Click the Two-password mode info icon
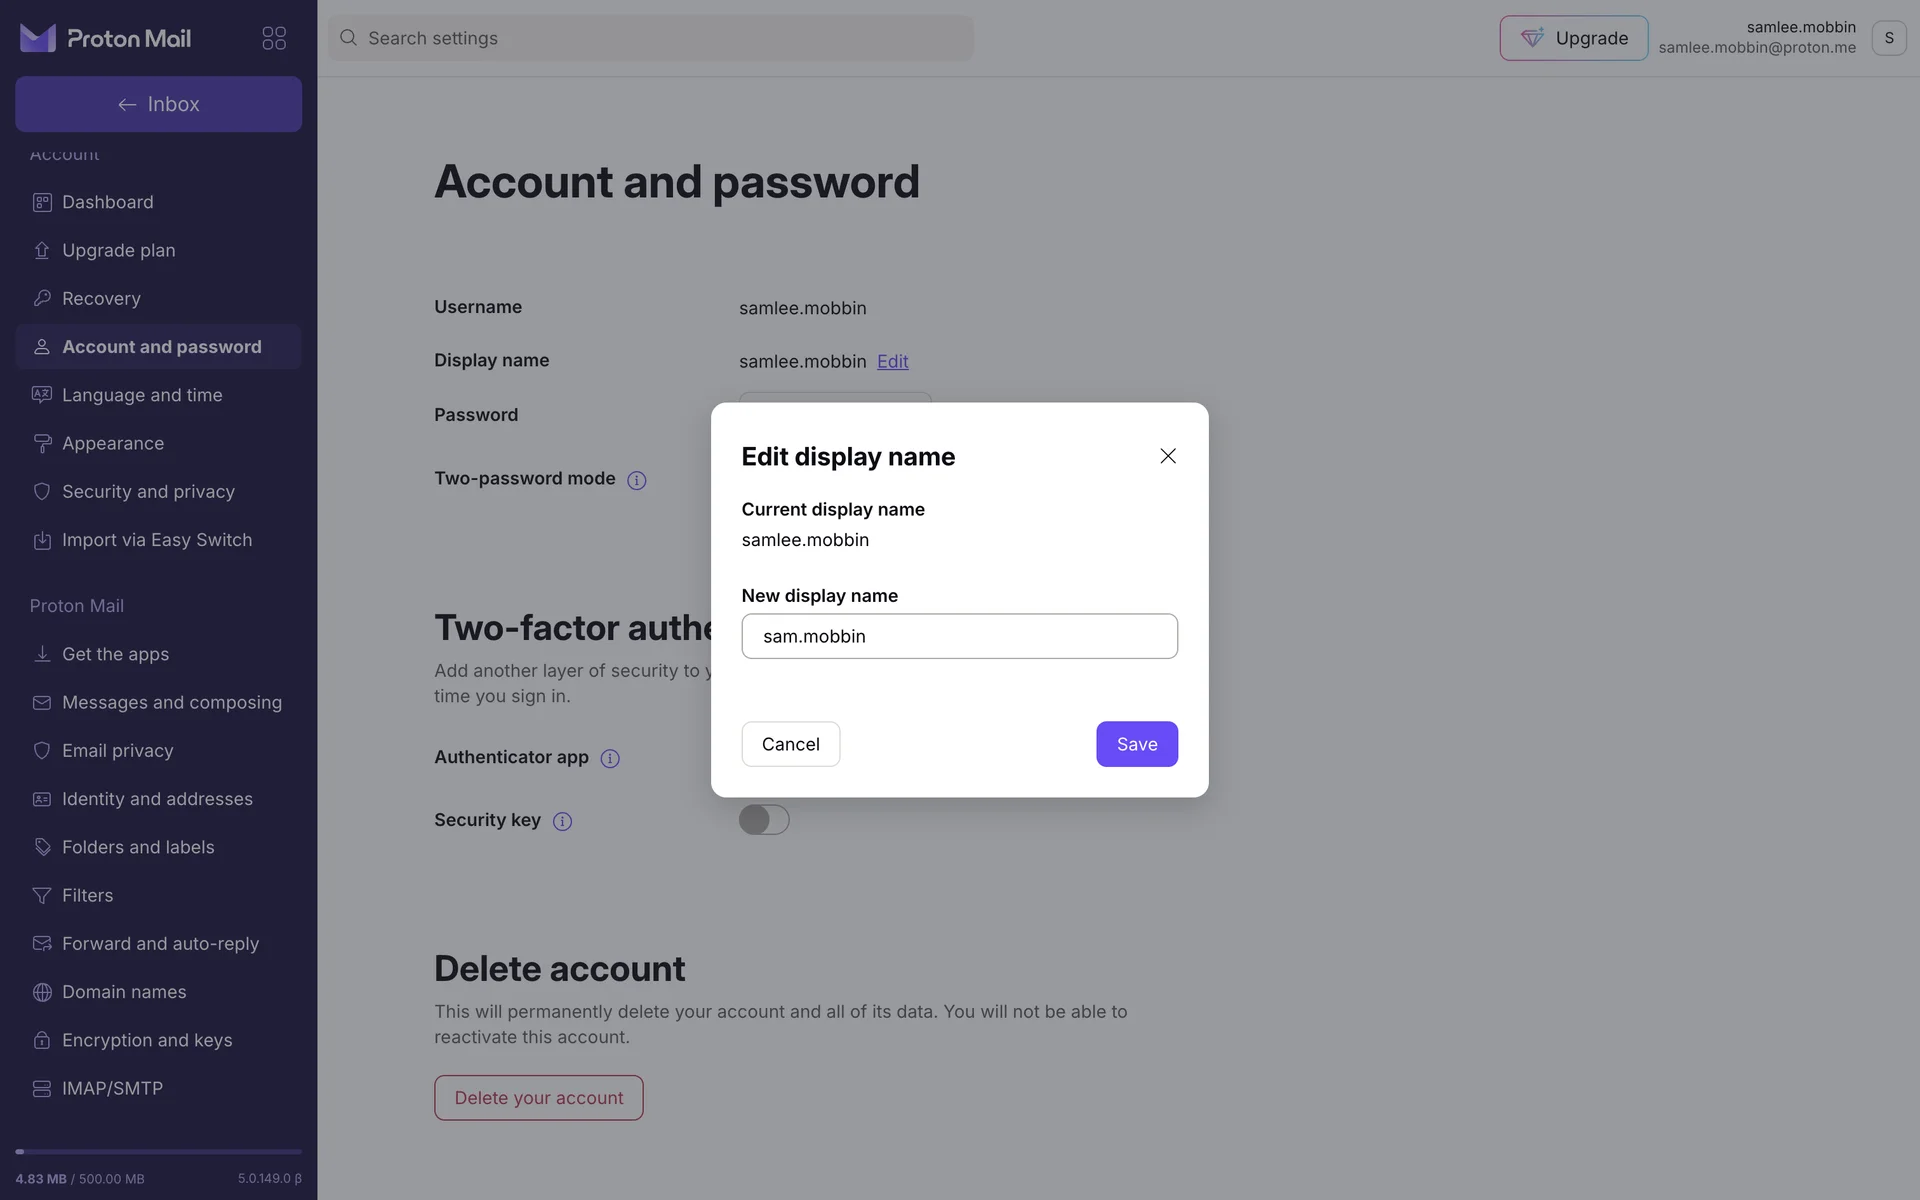 636,480
